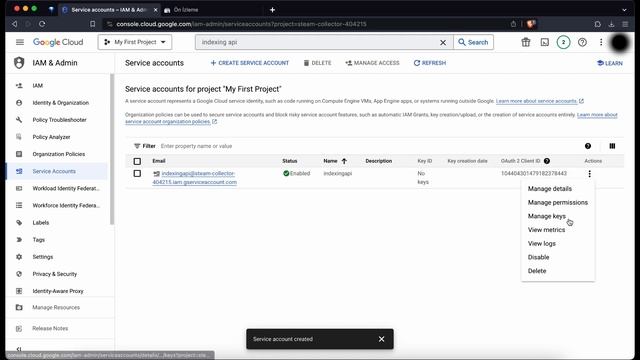The height and width of the screenshot is (360, 640).
Task: Click the account avatar
Action: [620, 42]
